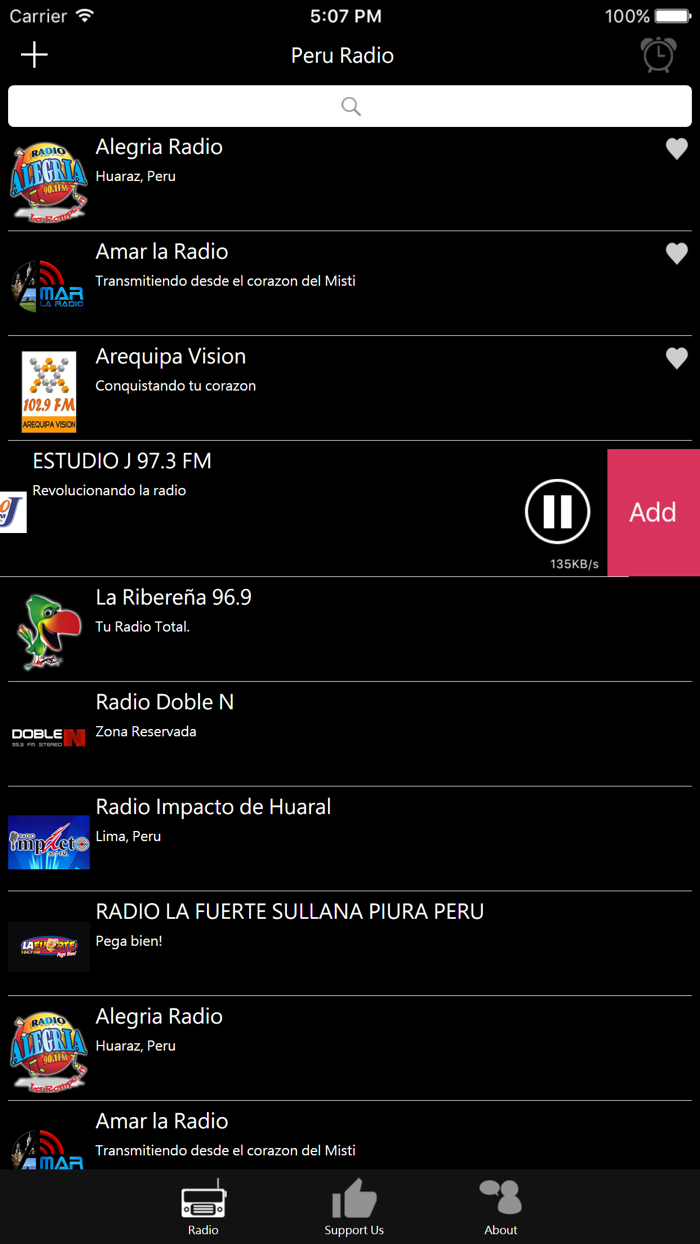Image resolution: width=700 pixels, height=1244 pixels.
Task: Open the alarm clock timer
Action: [658, 55]
